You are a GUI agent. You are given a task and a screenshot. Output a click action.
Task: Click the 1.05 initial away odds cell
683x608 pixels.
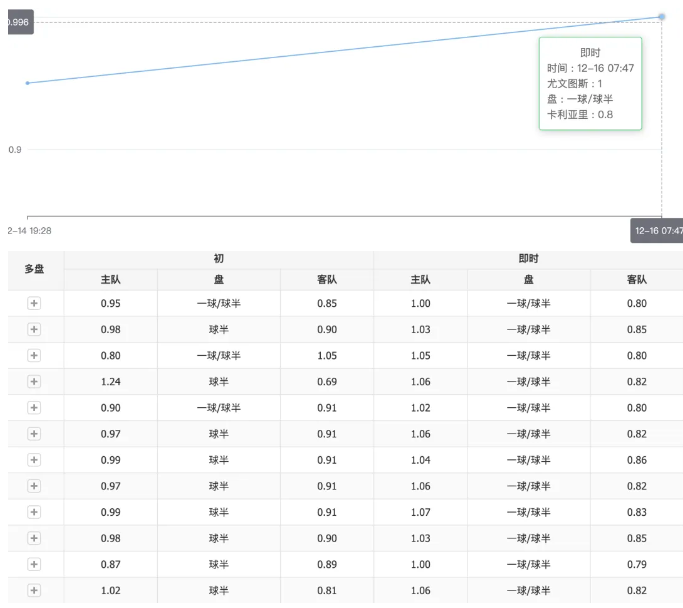326,355
